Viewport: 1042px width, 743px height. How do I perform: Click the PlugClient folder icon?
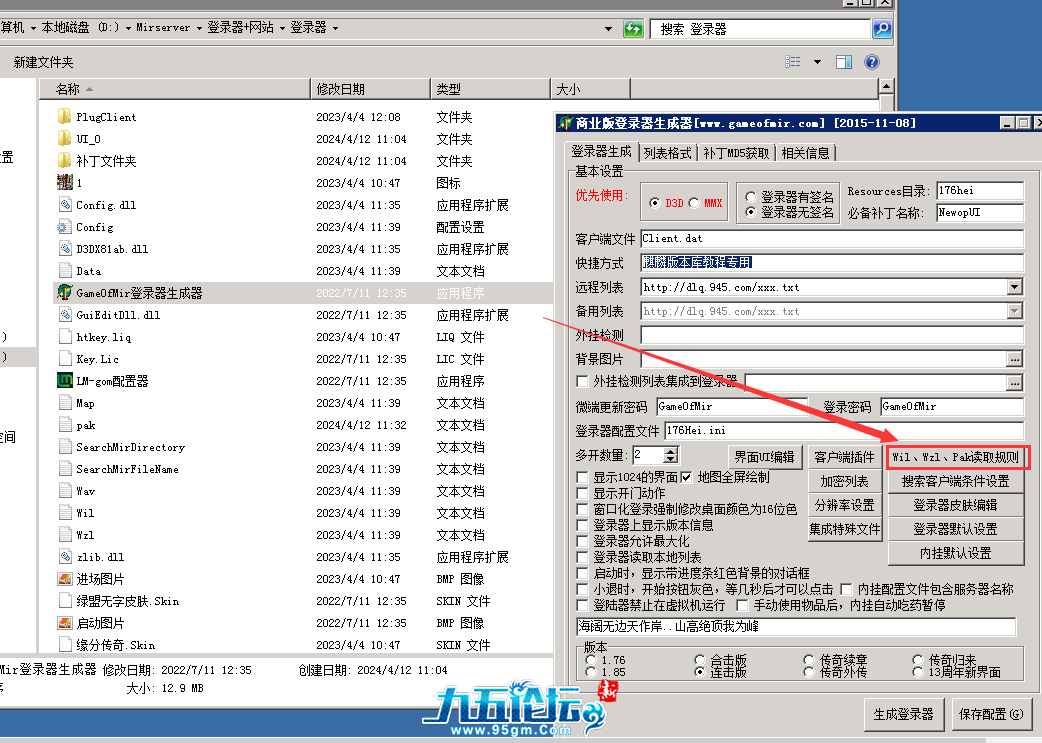tap(64, 117)
